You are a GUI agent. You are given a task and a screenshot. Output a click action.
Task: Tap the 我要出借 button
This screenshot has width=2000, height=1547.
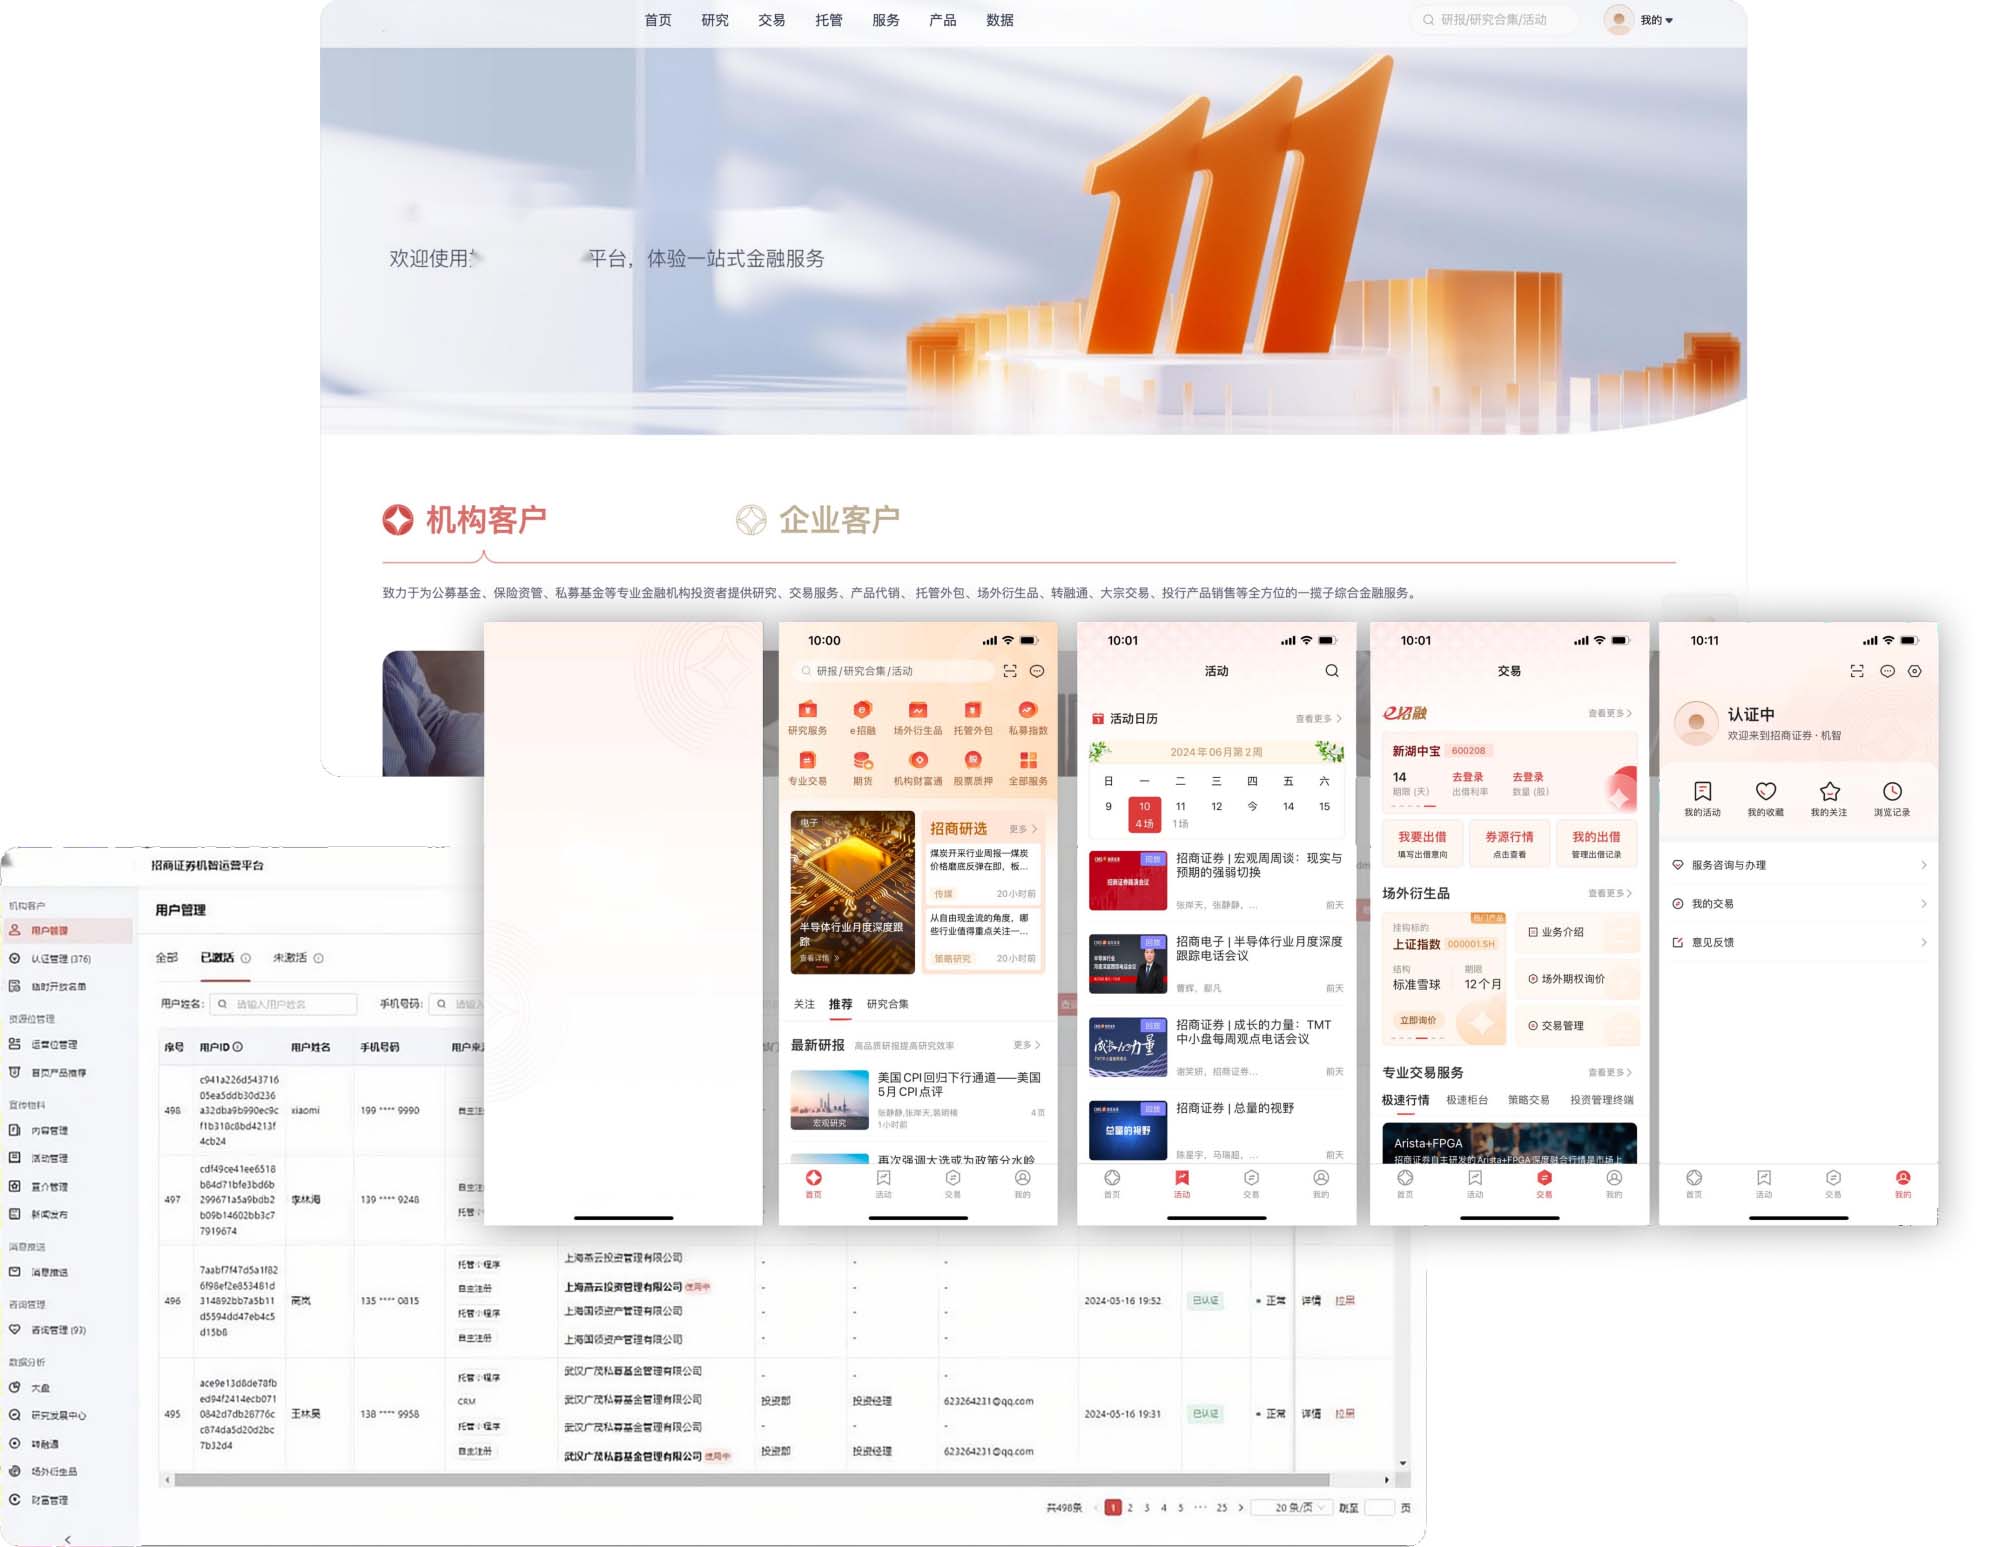[x=1422, y=843]
